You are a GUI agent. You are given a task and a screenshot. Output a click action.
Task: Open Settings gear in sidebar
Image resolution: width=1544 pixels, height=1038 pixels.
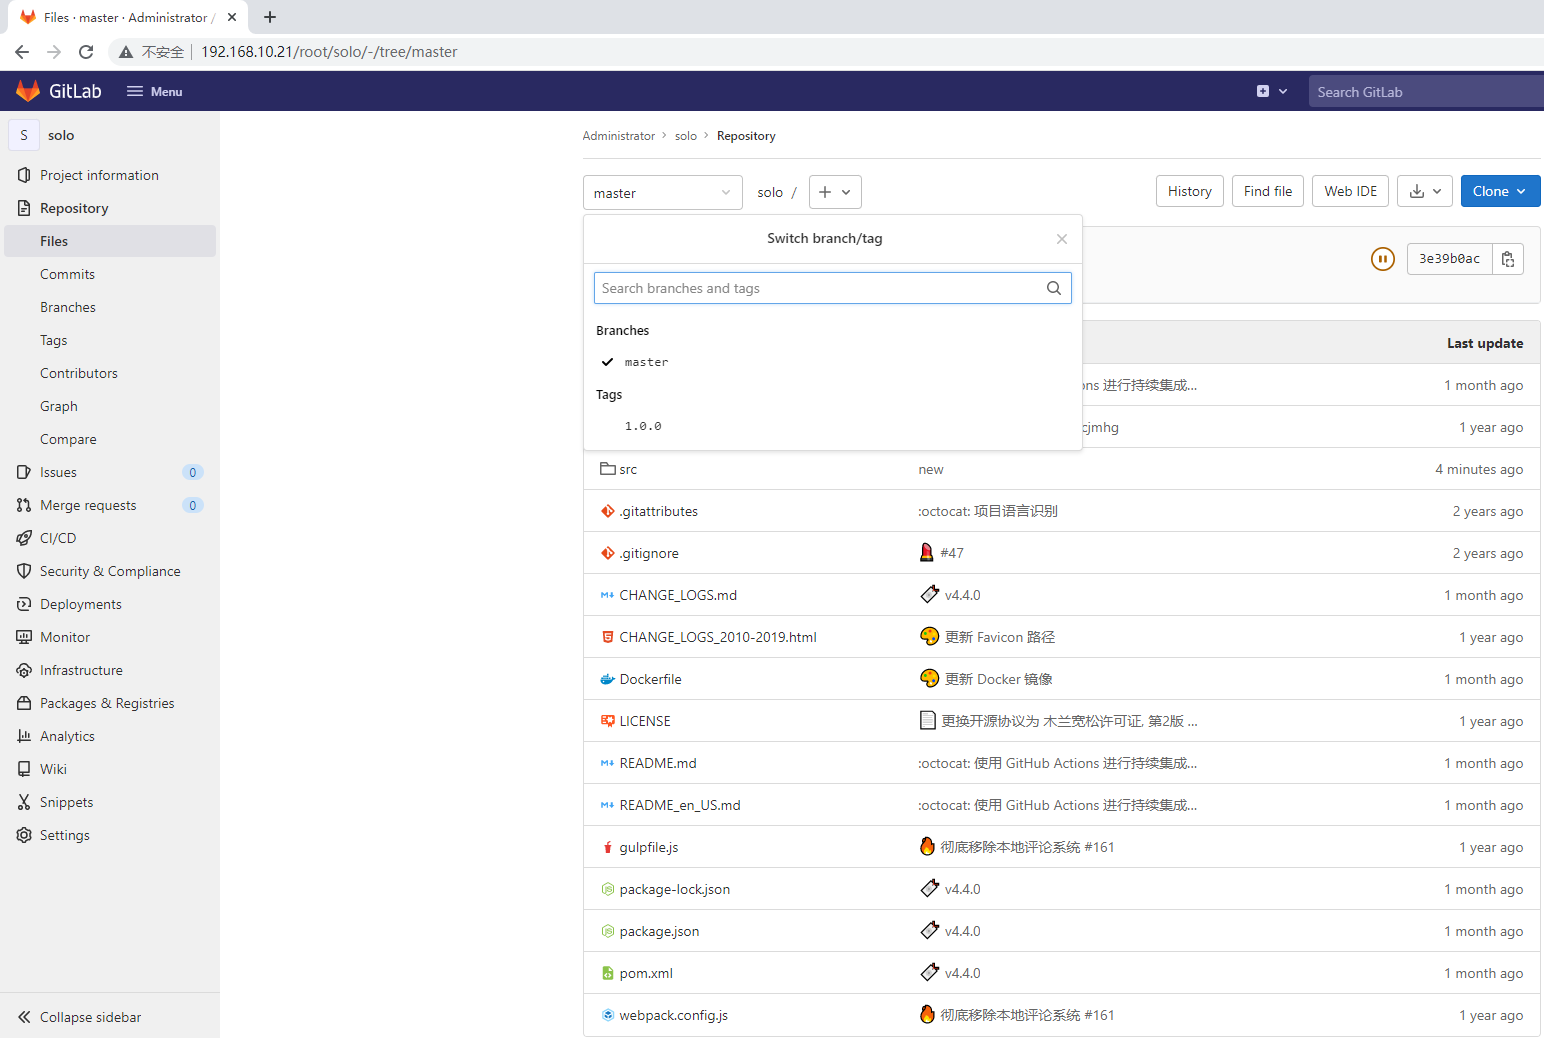tap(25, 835)
